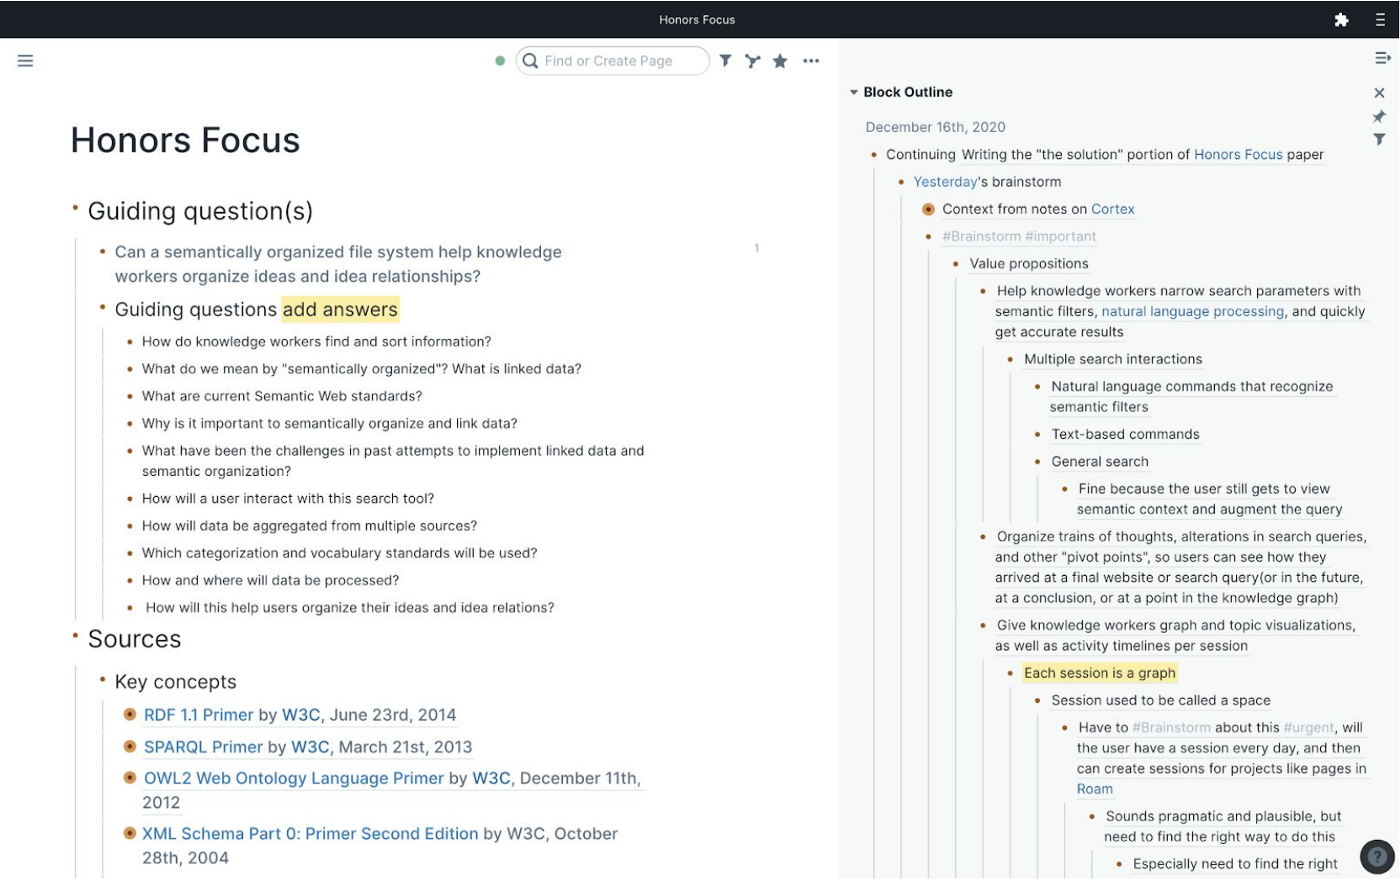1400x881 pixels.
Task: Click the Honors Focus page title
Action: [x=185, y=140]
